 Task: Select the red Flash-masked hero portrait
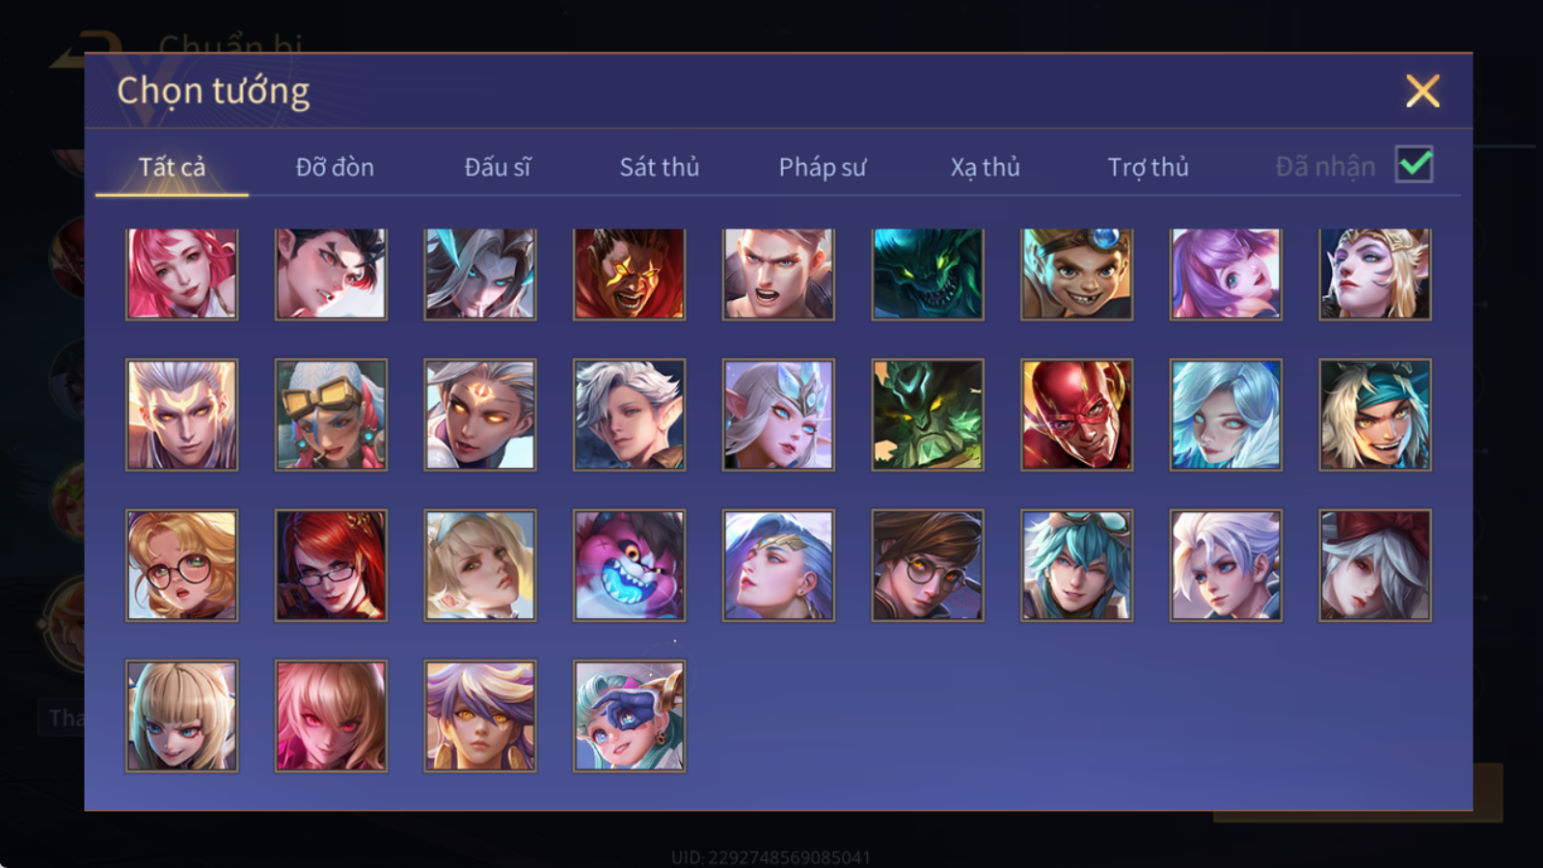[x=1076, y=415]
